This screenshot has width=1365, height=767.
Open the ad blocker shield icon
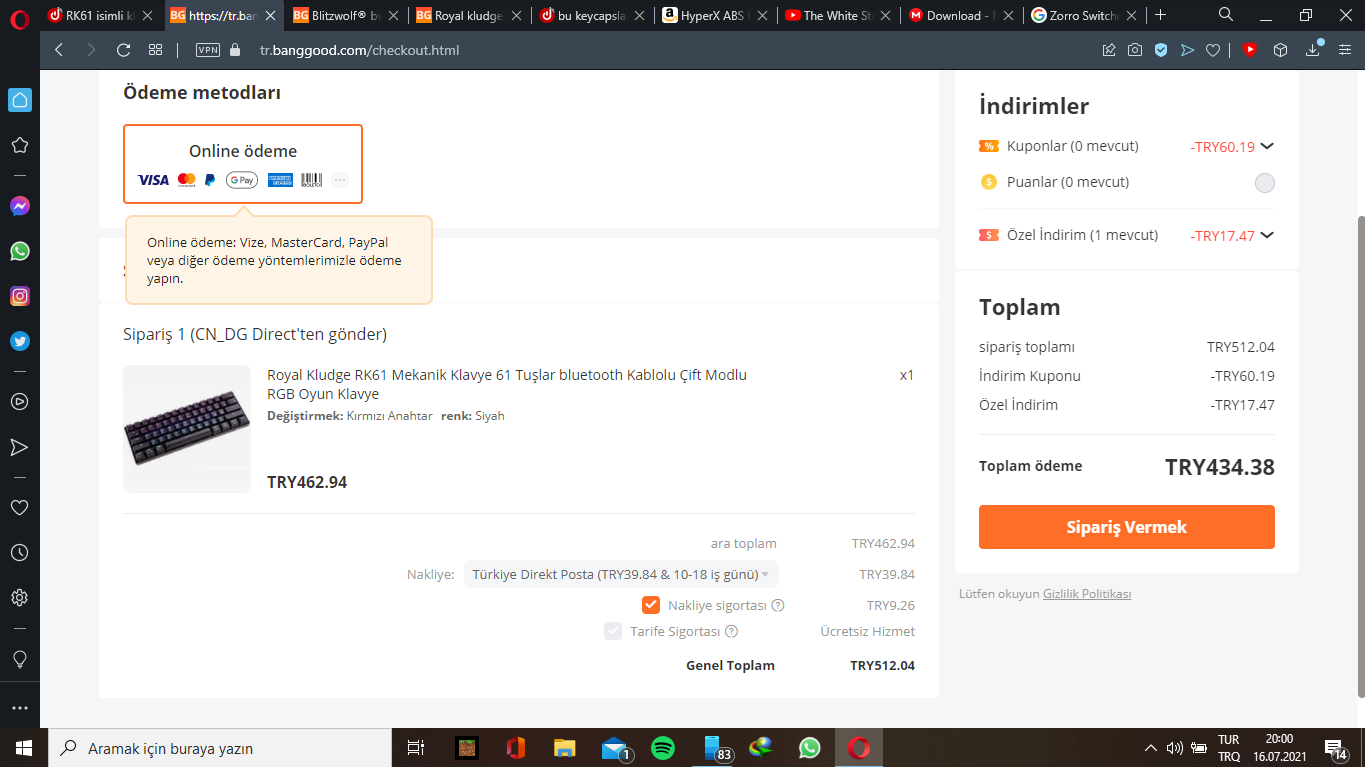tap(1161, 50)
